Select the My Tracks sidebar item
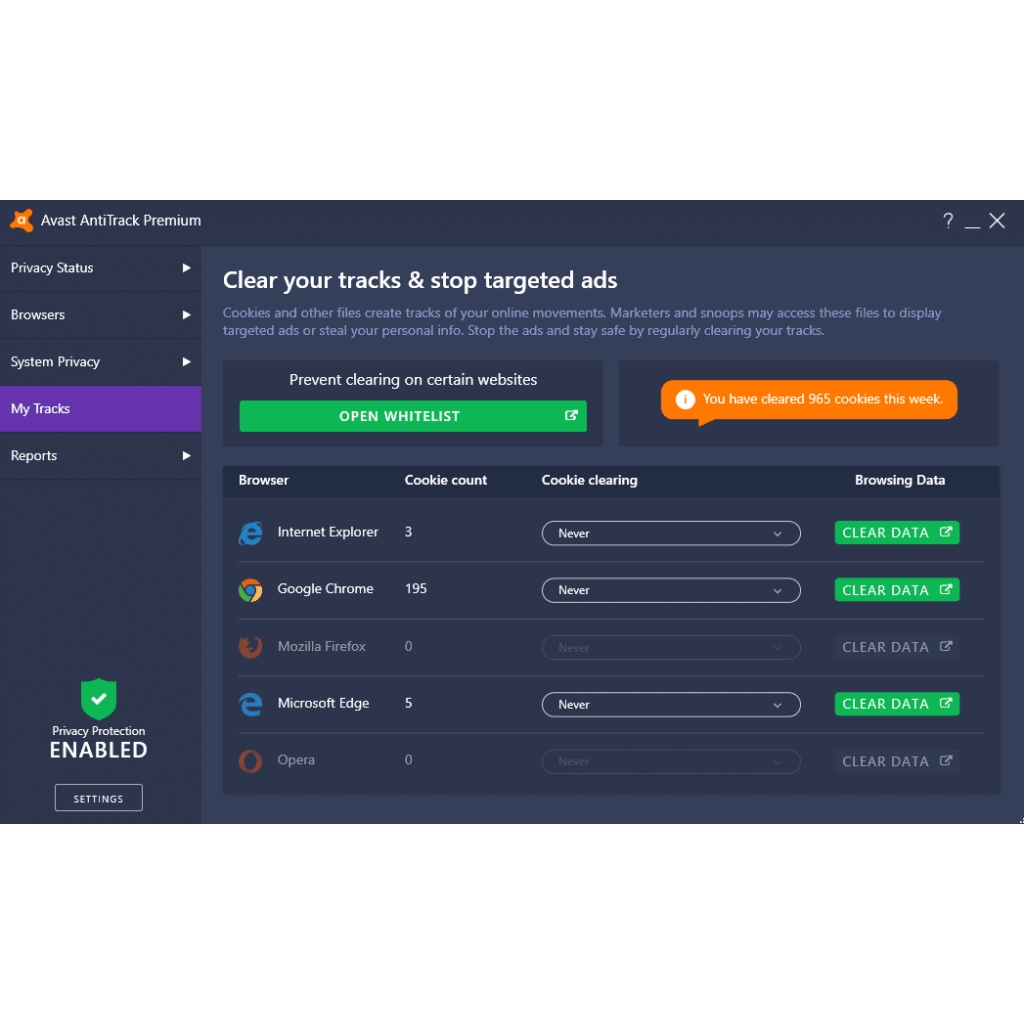The width and height of the screenshot is (1024, 1024). click(x=100, y=409)
